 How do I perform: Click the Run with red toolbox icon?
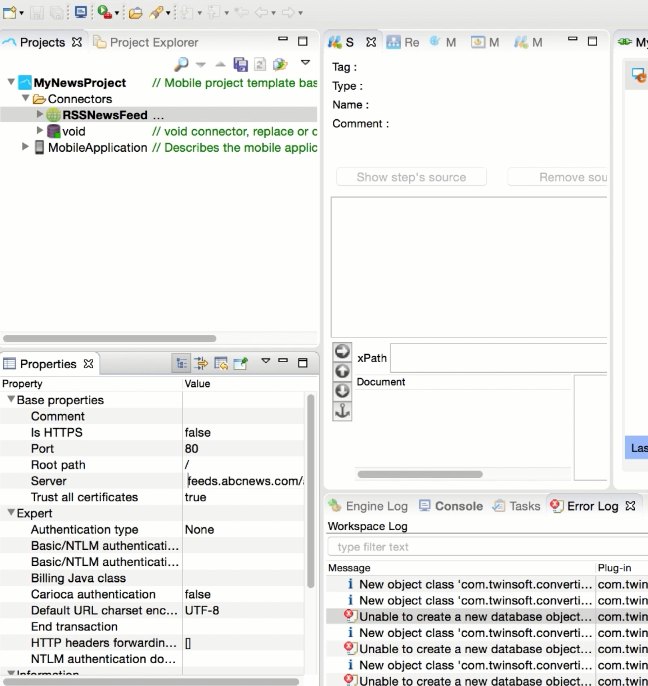tap(104, 12)
